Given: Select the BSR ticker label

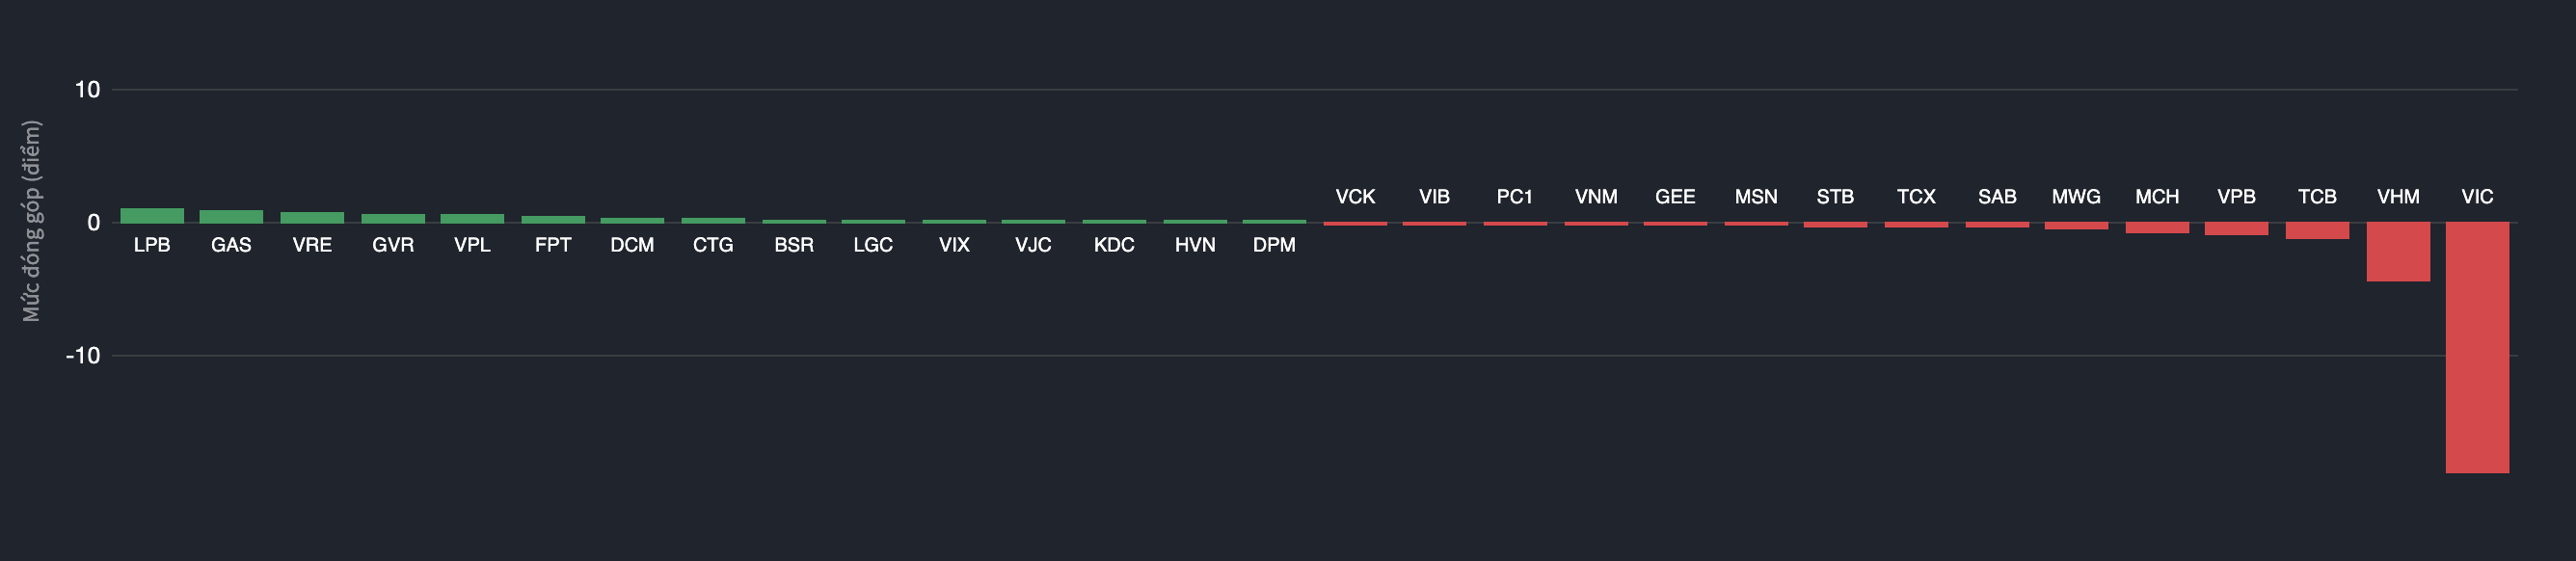Looking at the screenshot, I should (x=793, y=245).
